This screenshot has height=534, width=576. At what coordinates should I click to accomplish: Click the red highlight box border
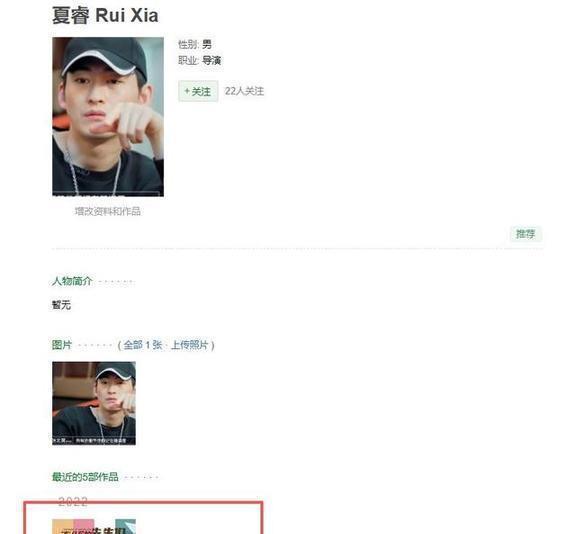143,502
